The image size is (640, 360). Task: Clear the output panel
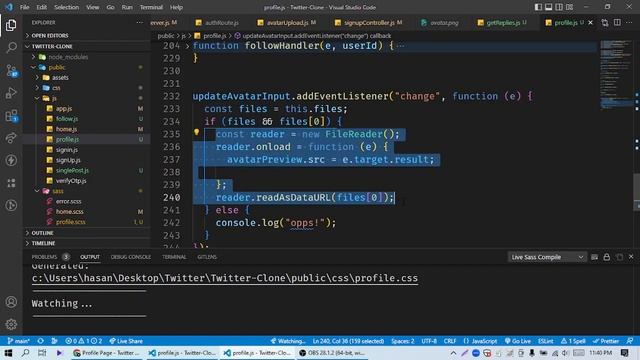[594, 257]
